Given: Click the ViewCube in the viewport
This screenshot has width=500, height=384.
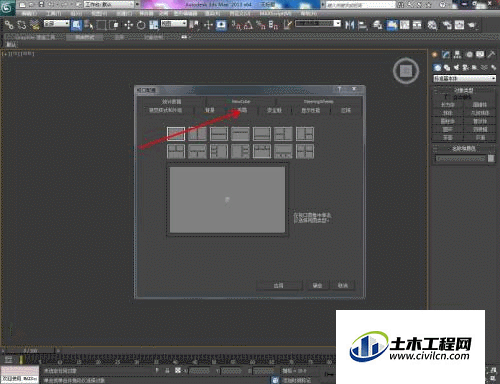Looking at the screenshot, I should (x=406, y=71).
